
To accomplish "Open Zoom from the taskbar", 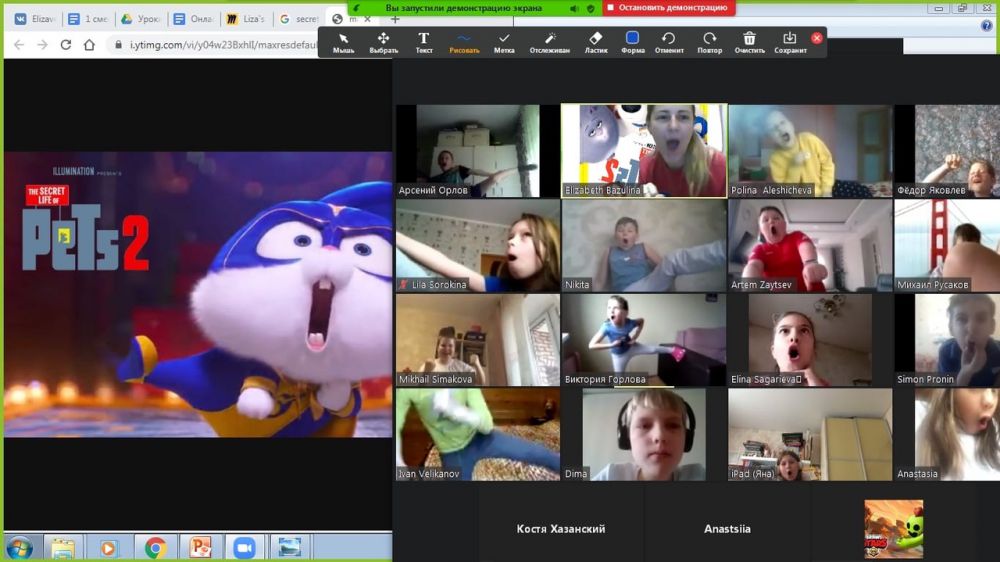I will tap(244, 547).
